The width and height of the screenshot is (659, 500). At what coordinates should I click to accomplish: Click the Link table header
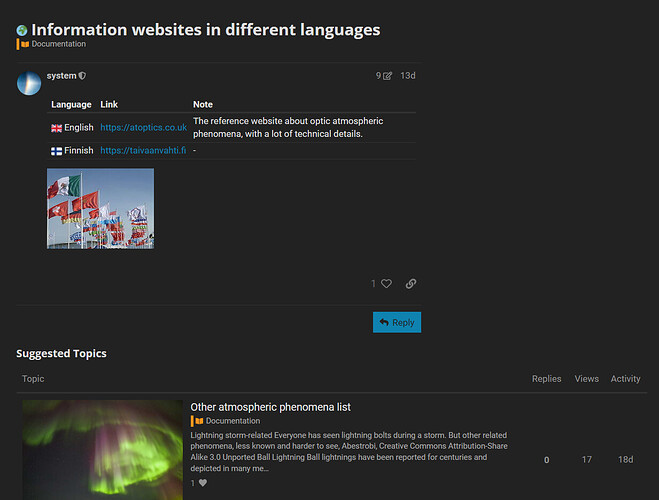pyautogui.click(x=109, y=105)
